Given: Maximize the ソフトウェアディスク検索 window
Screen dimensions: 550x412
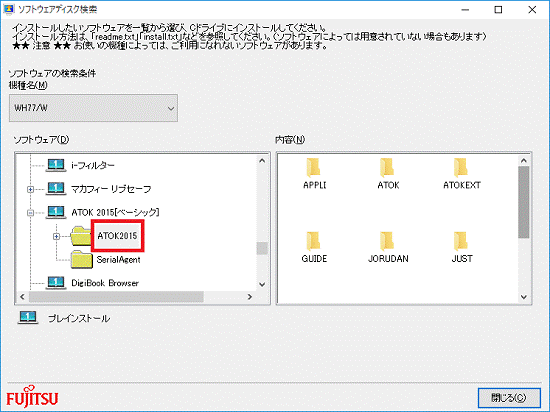Looking at the screenshot, I should (x=498, y=10).
